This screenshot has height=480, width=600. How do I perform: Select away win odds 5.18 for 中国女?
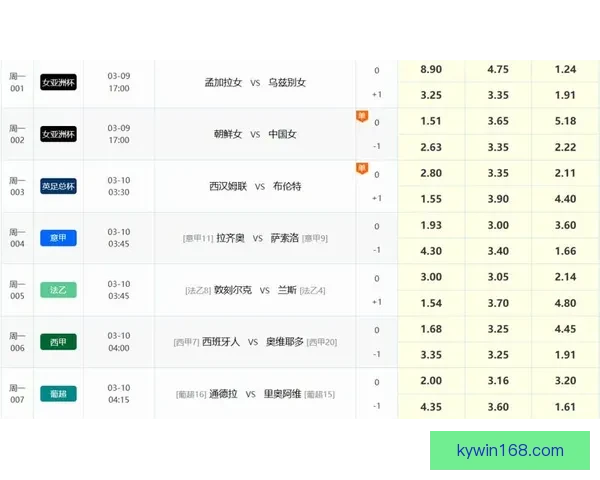click(565, 121)
